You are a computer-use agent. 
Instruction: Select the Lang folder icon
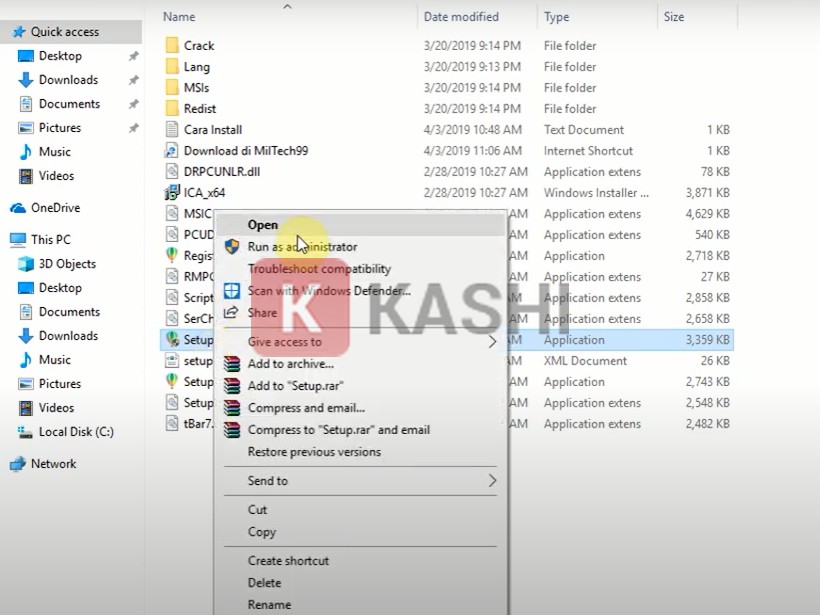172,67
